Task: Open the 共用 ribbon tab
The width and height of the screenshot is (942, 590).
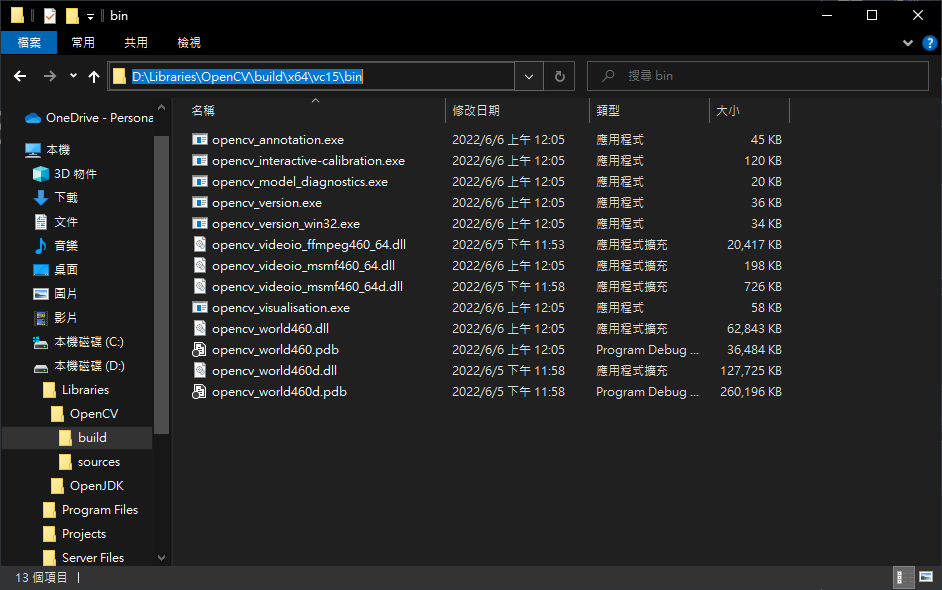Action: (x=136, y=43)
